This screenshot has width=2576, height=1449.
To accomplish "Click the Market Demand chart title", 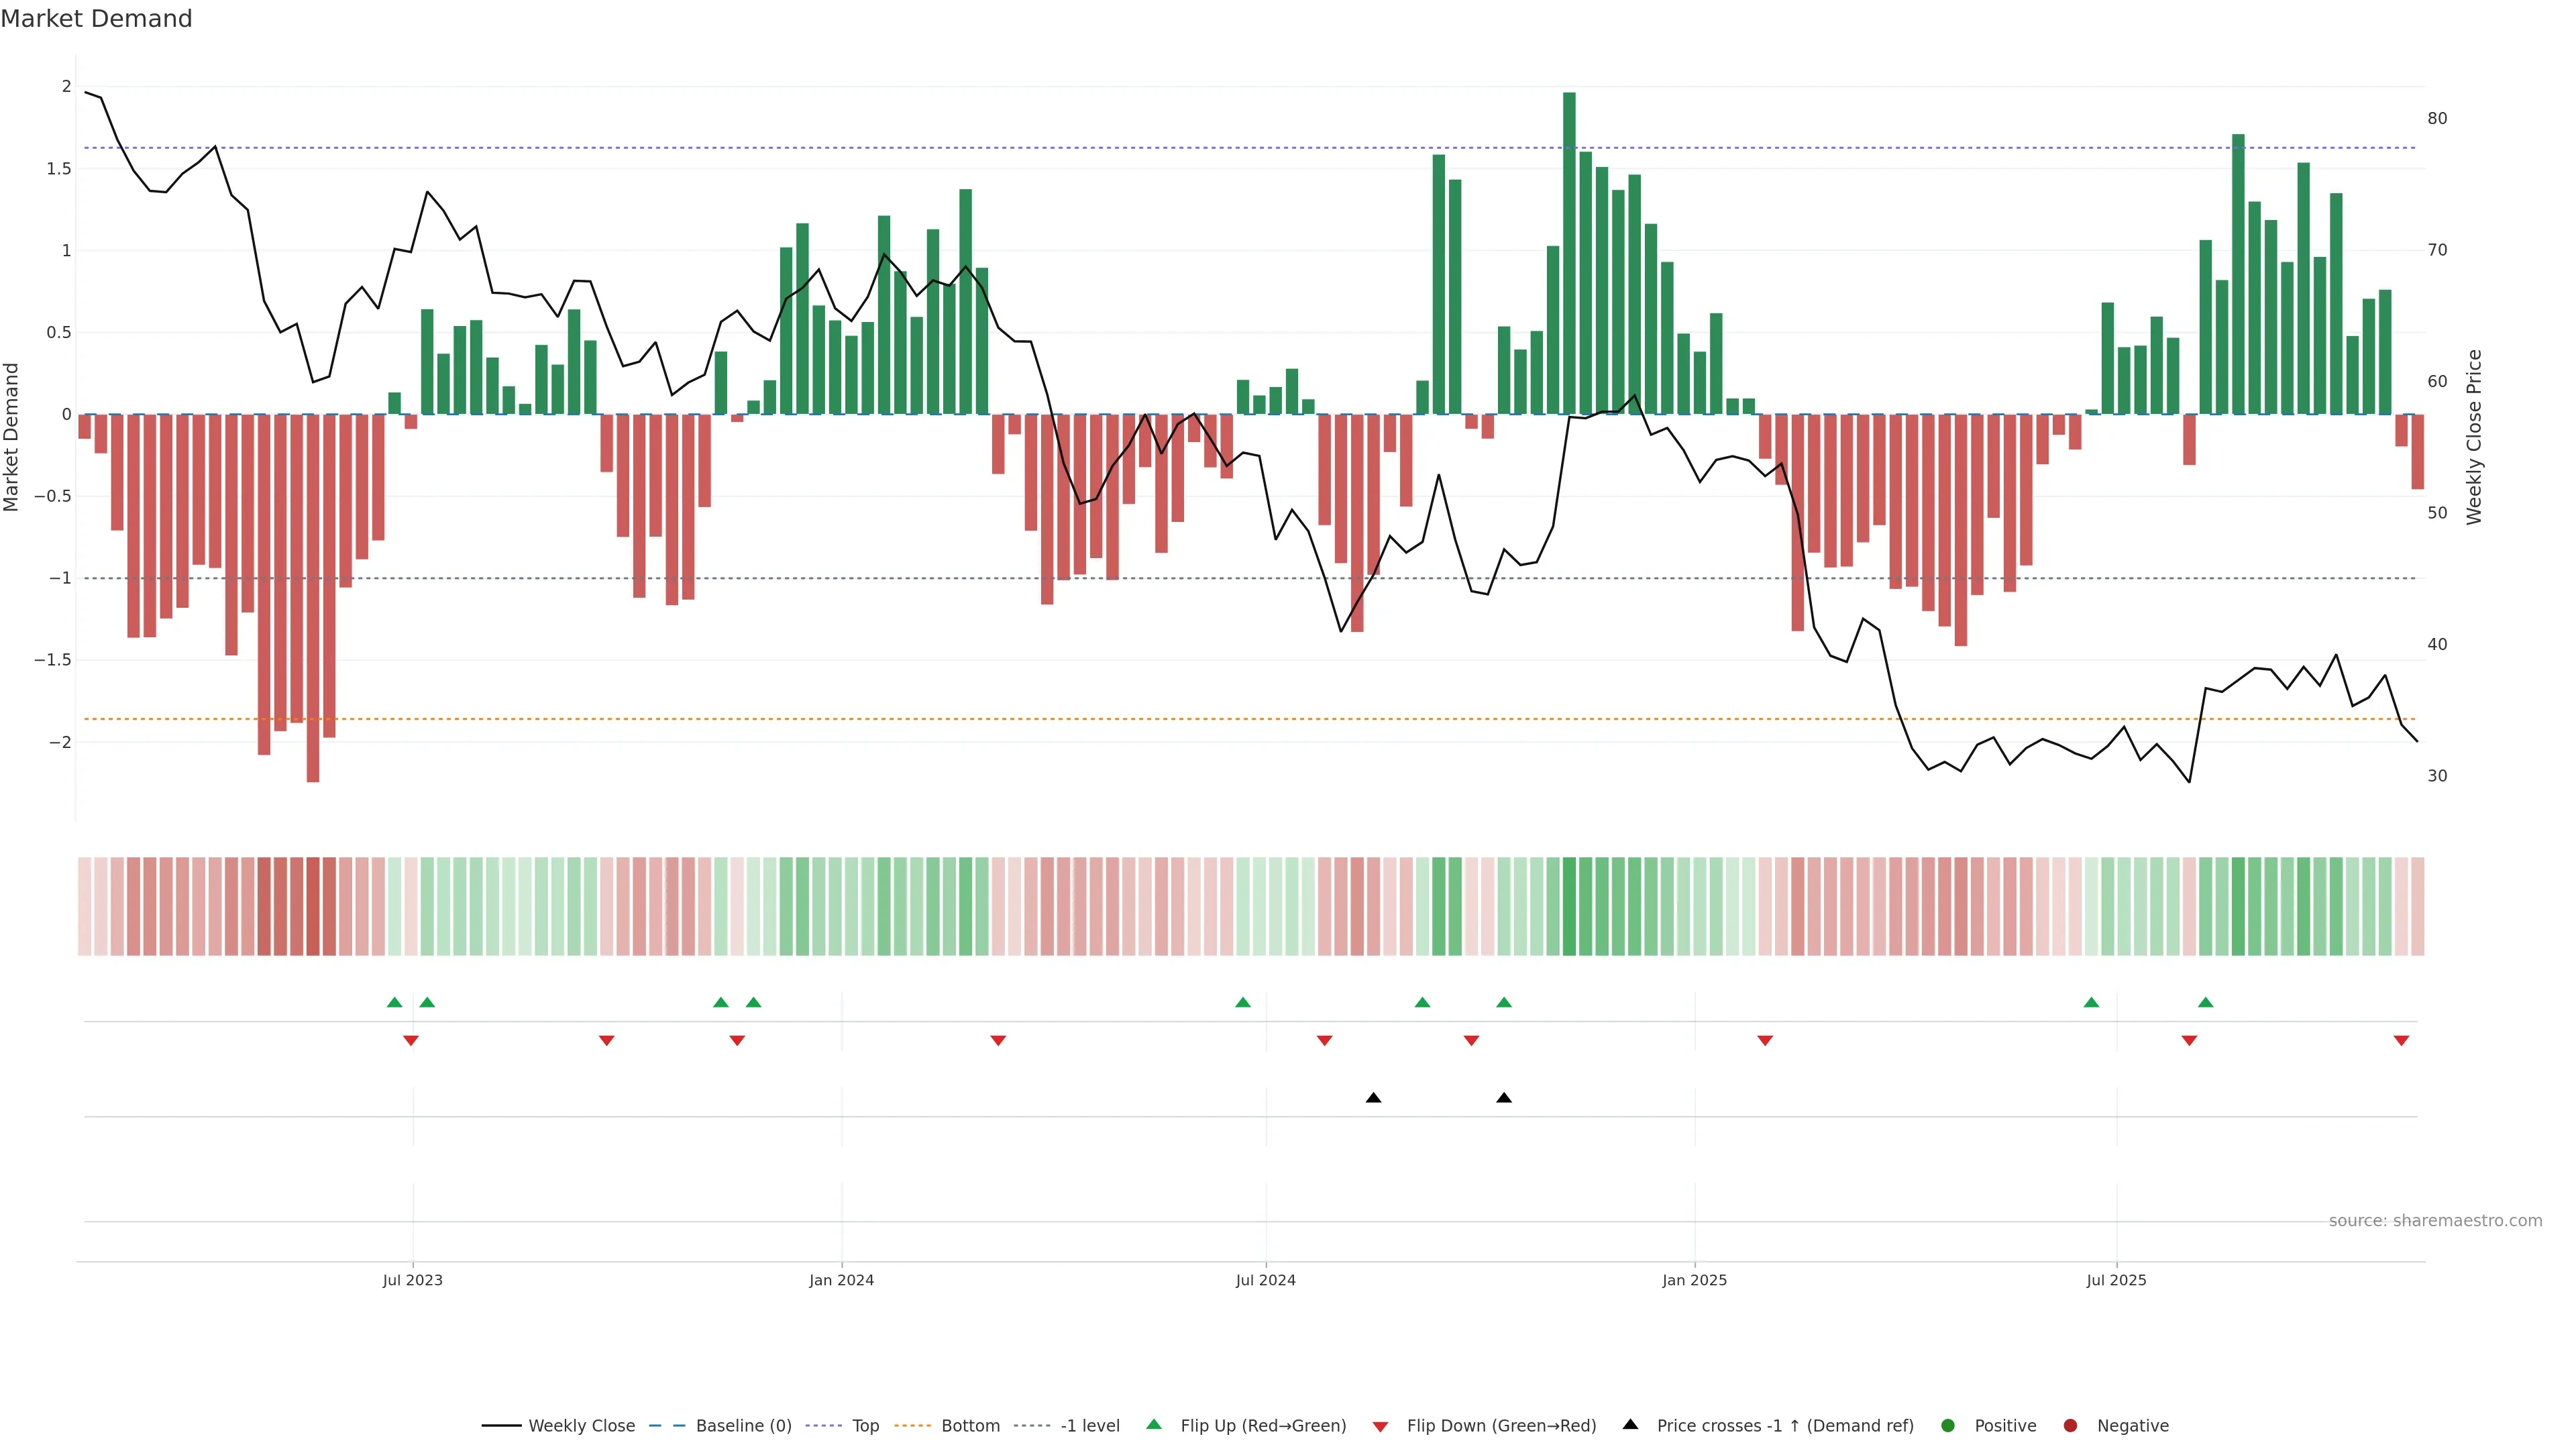I will (x=96, y=19).
